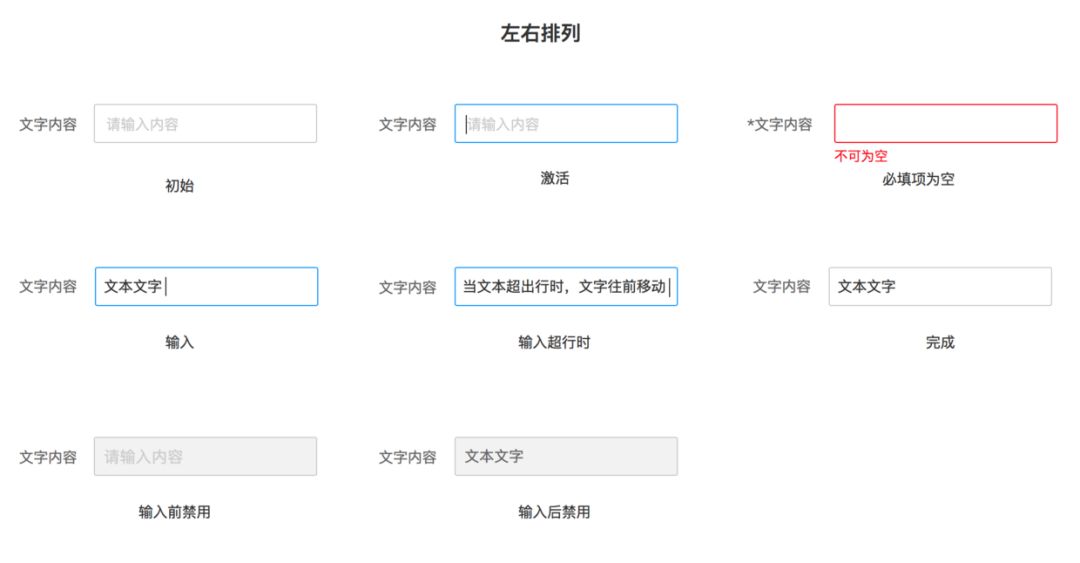Click the 必填项为空 caption
Viewport: 1080px width, 563px height.
918,180
